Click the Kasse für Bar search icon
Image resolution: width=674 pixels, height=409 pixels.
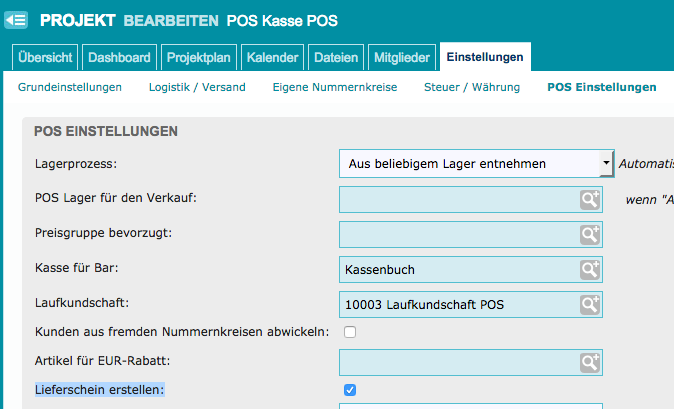(589, 269)
